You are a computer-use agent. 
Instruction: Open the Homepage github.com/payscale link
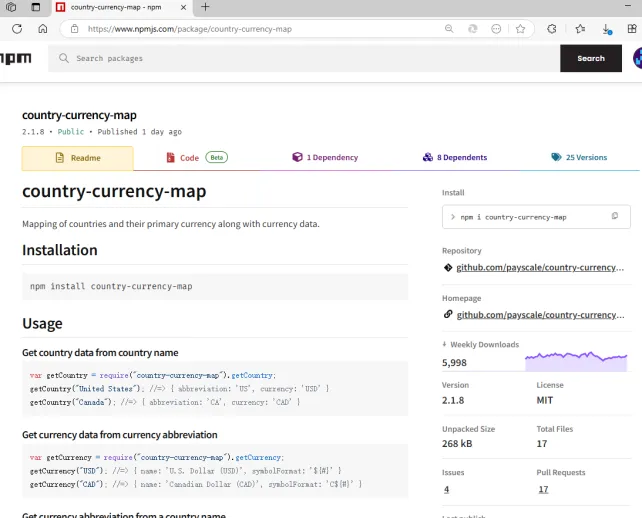(540, 315)
